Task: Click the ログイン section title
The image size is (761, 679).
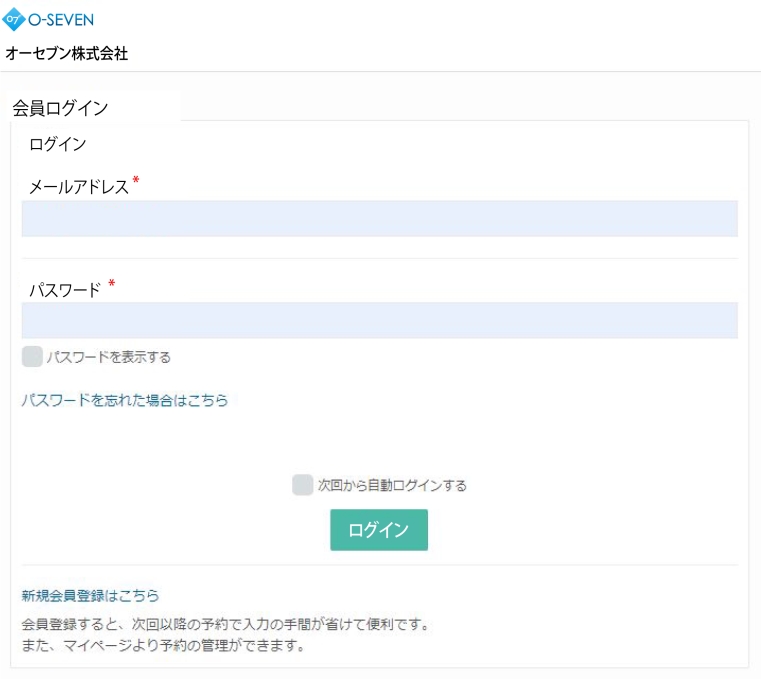Action: (x=57, y=144)
